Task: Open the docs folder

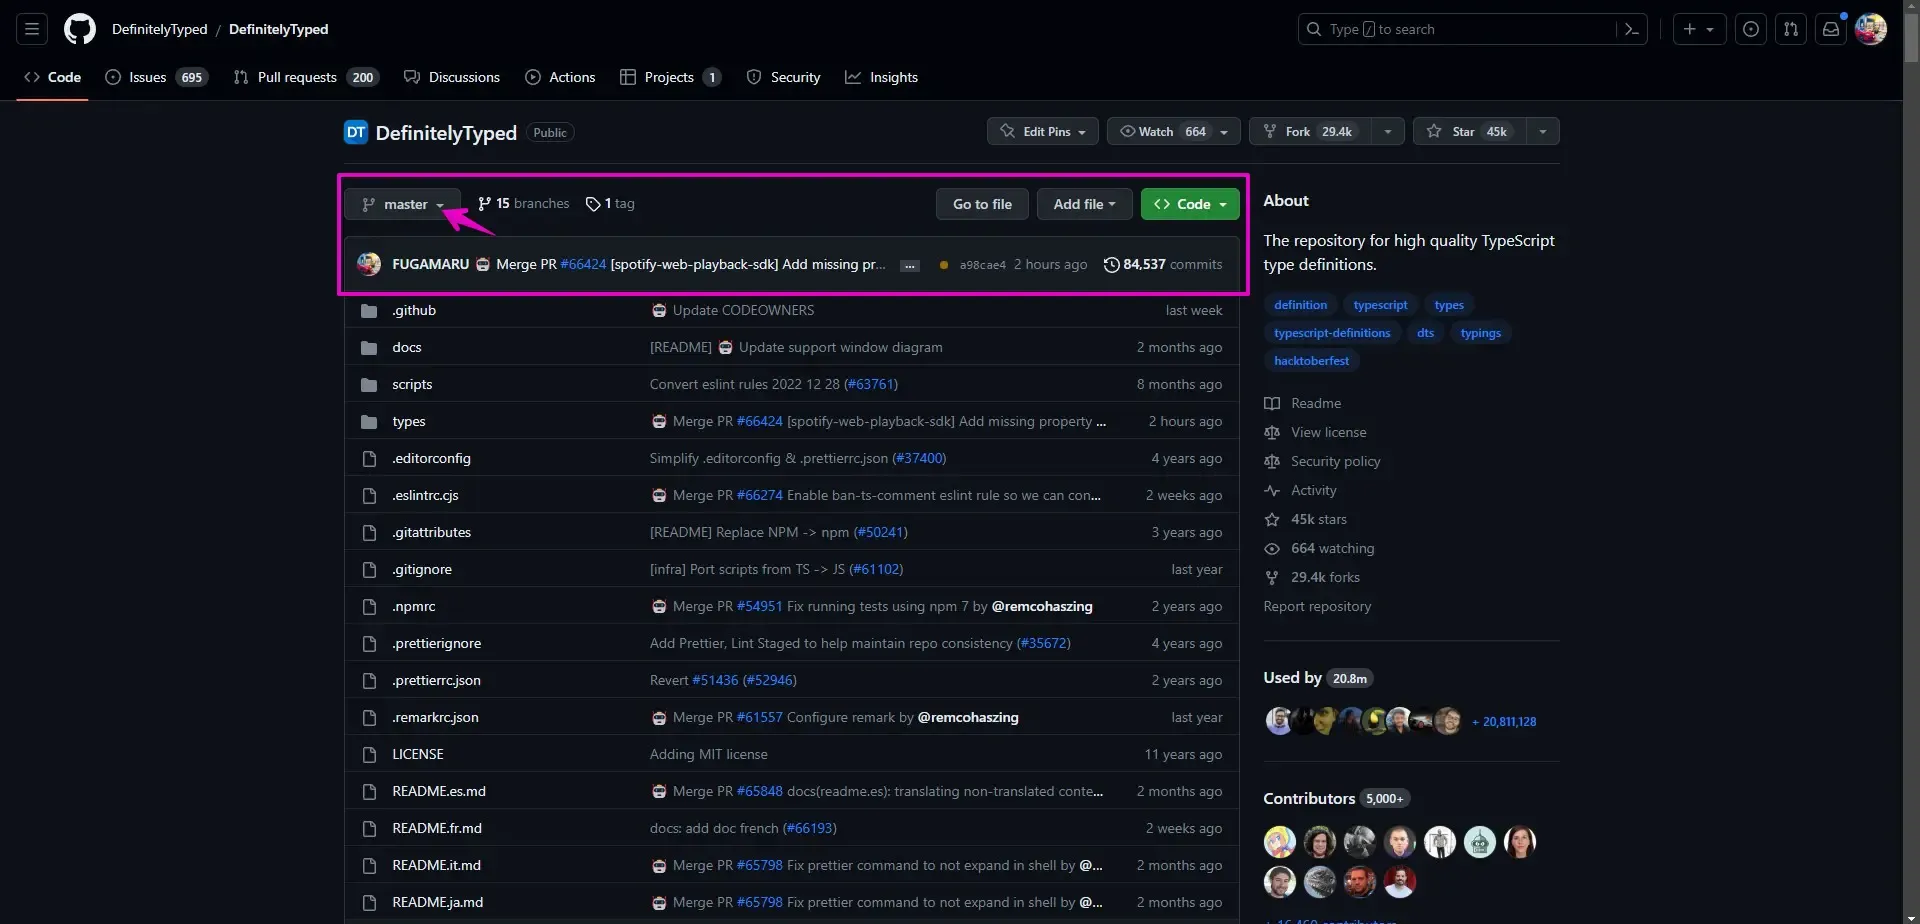Action: pyautogui.click(x=407, y=347)
